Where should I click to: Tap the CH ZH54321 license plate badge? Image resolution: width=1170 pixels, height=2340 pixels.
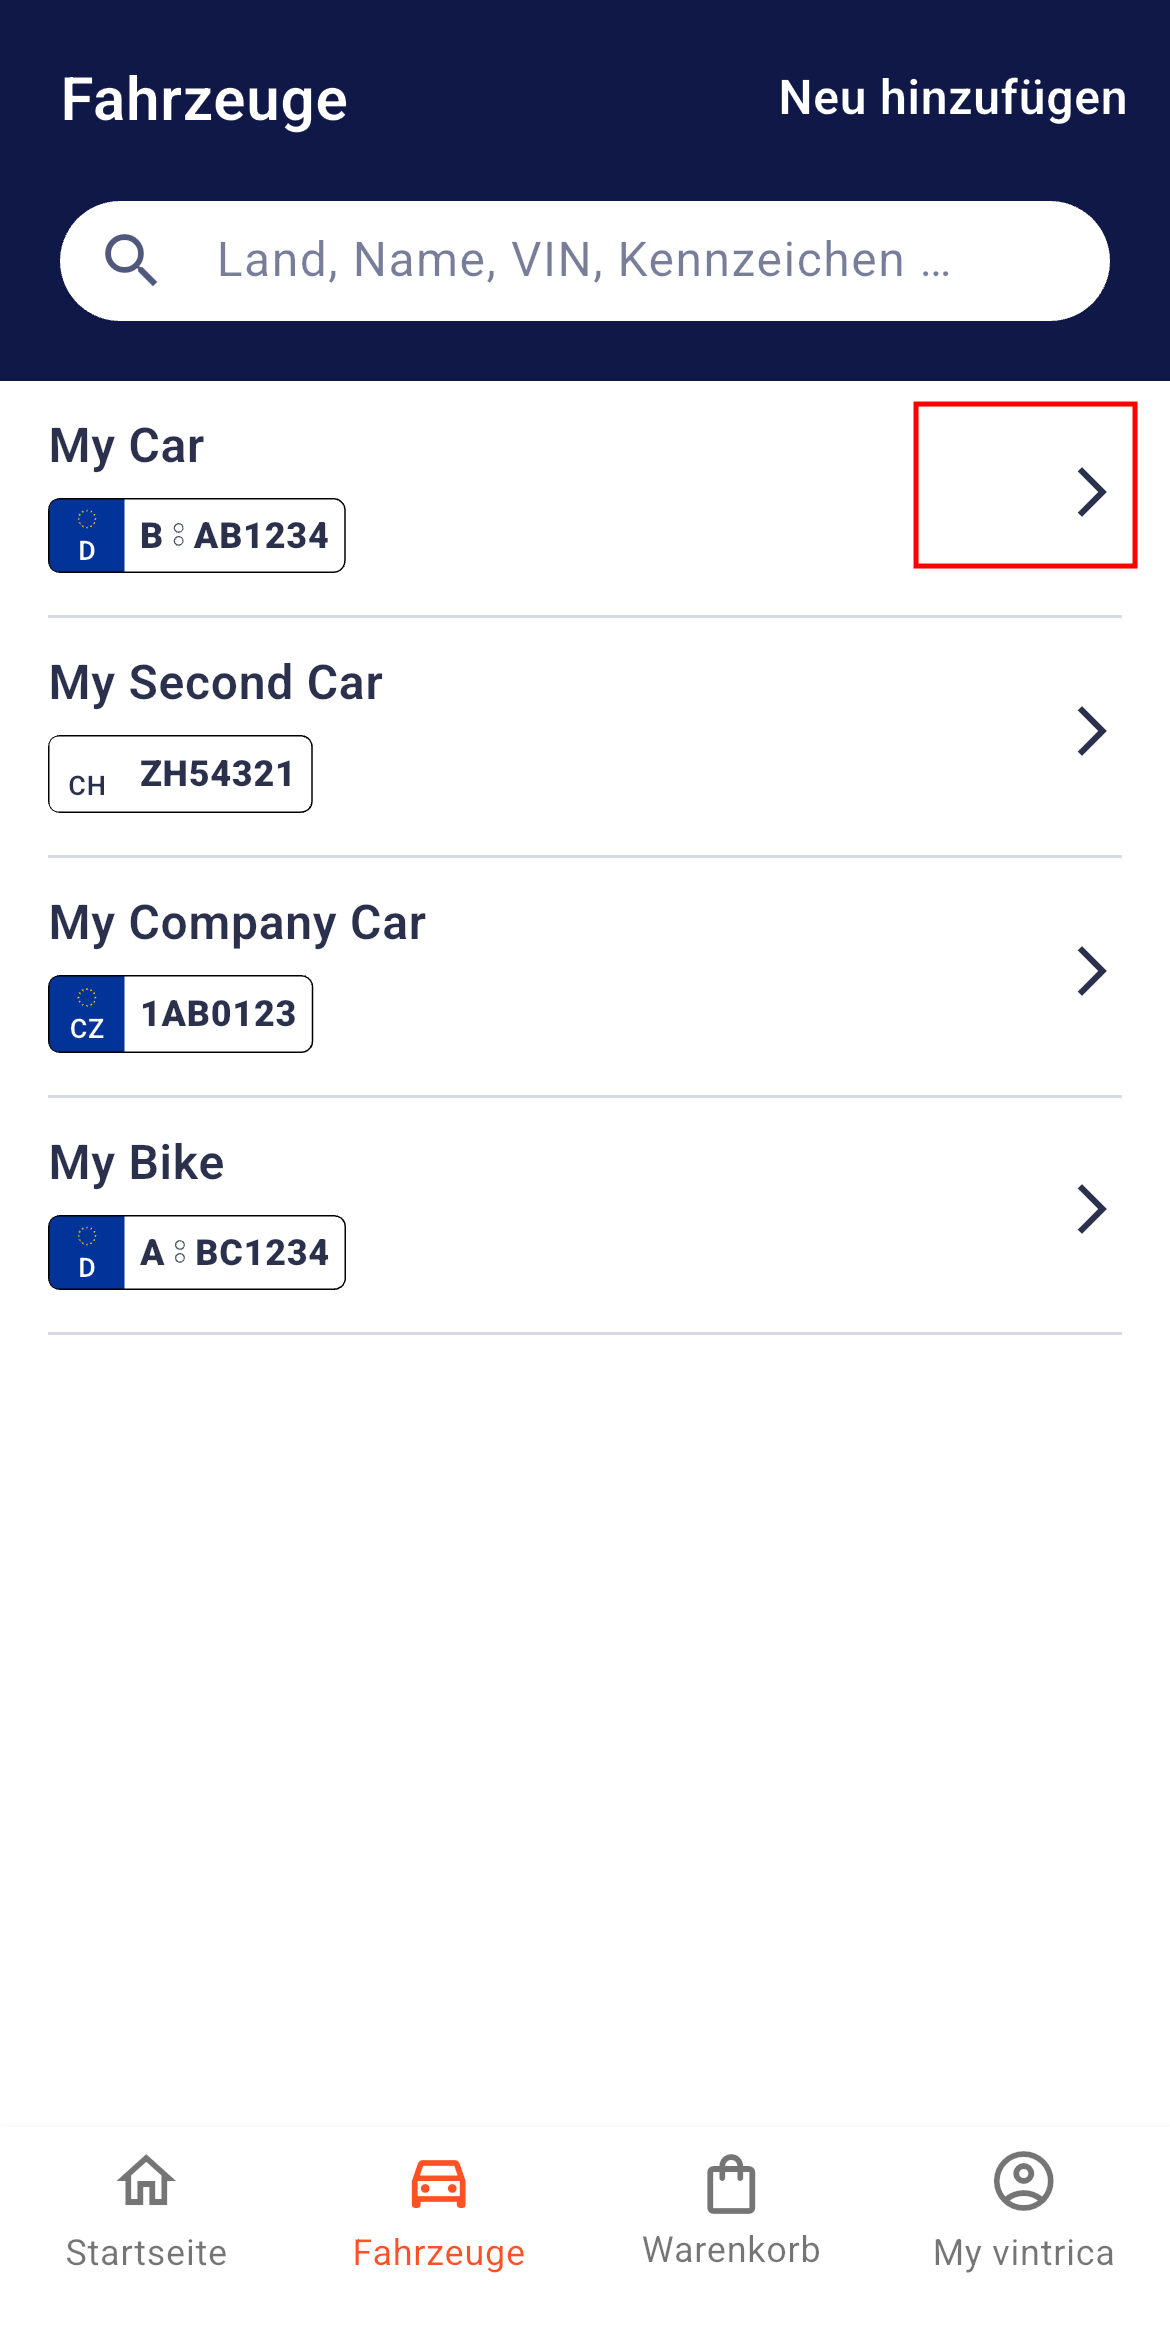[x=180, y=774]
